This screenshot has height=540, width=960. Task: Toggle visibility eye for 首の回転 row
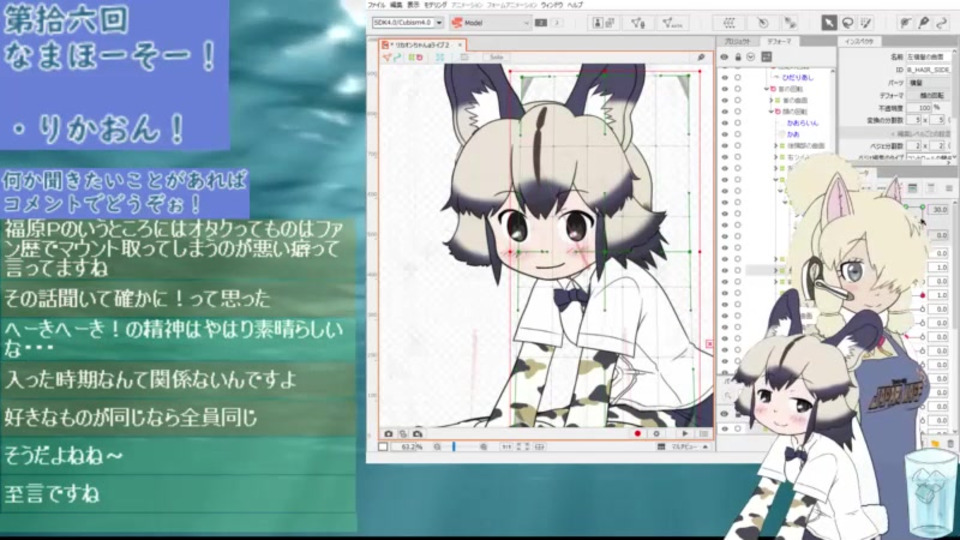tap(725, 89)
